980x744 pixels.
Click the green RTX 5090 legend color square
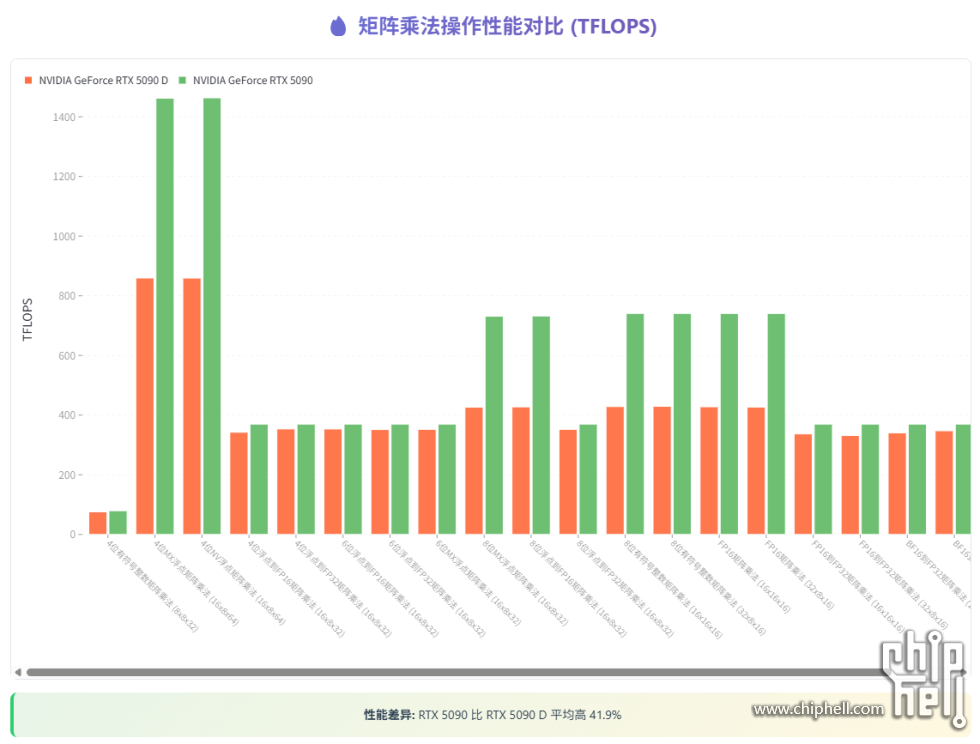tap(182, 80)
